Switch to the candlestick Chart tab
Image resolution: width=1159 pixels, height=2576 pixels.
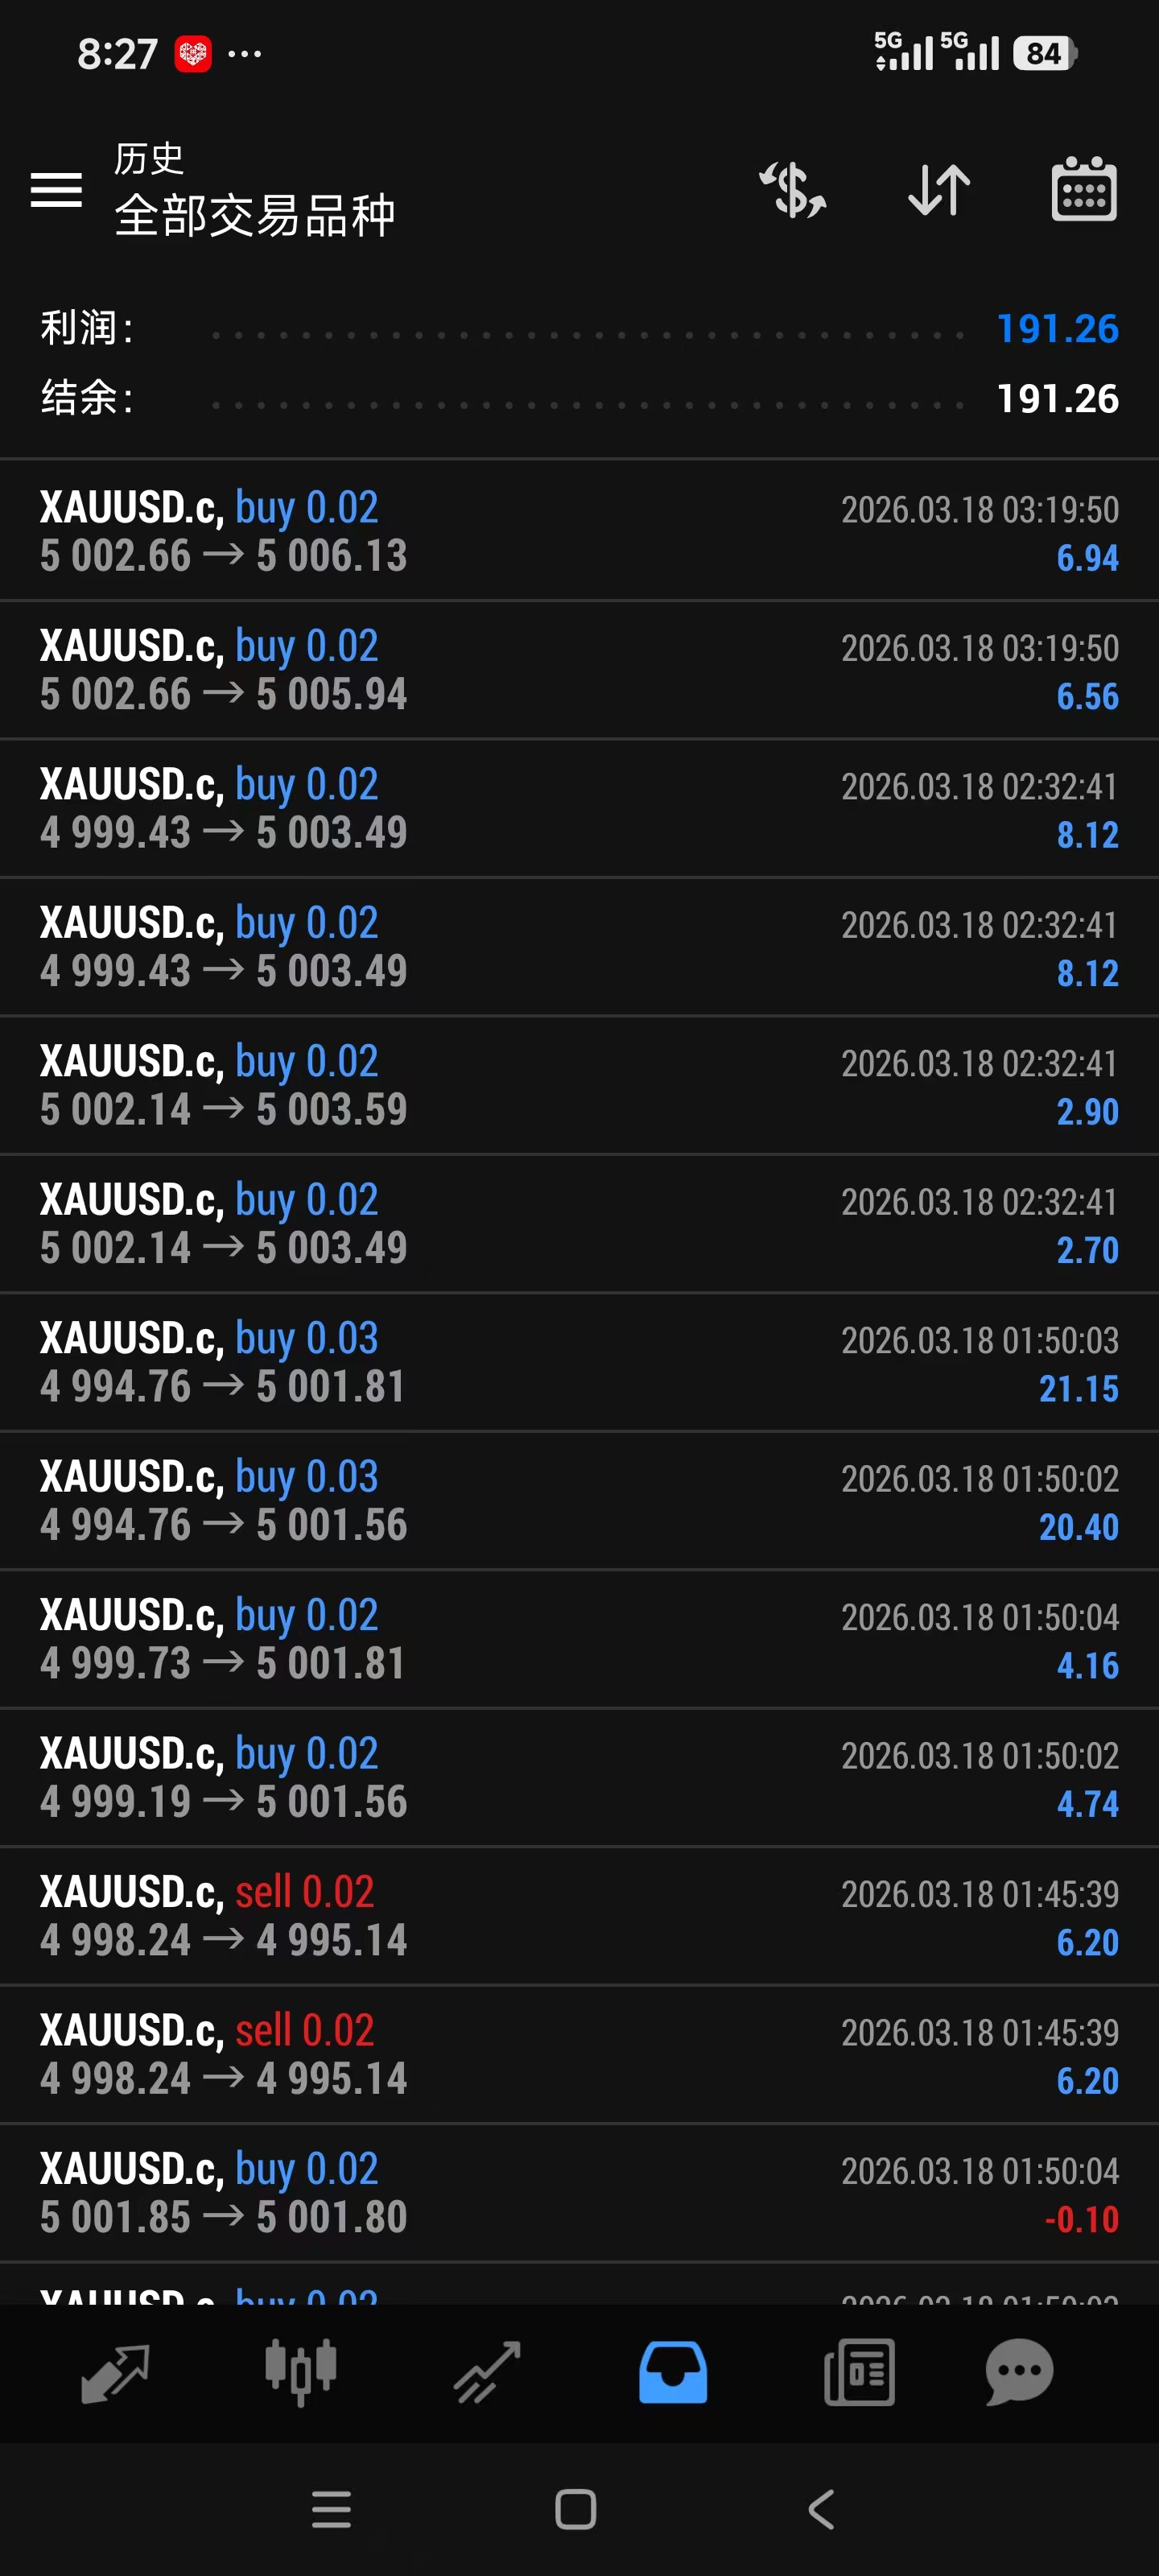(300, 2371)
